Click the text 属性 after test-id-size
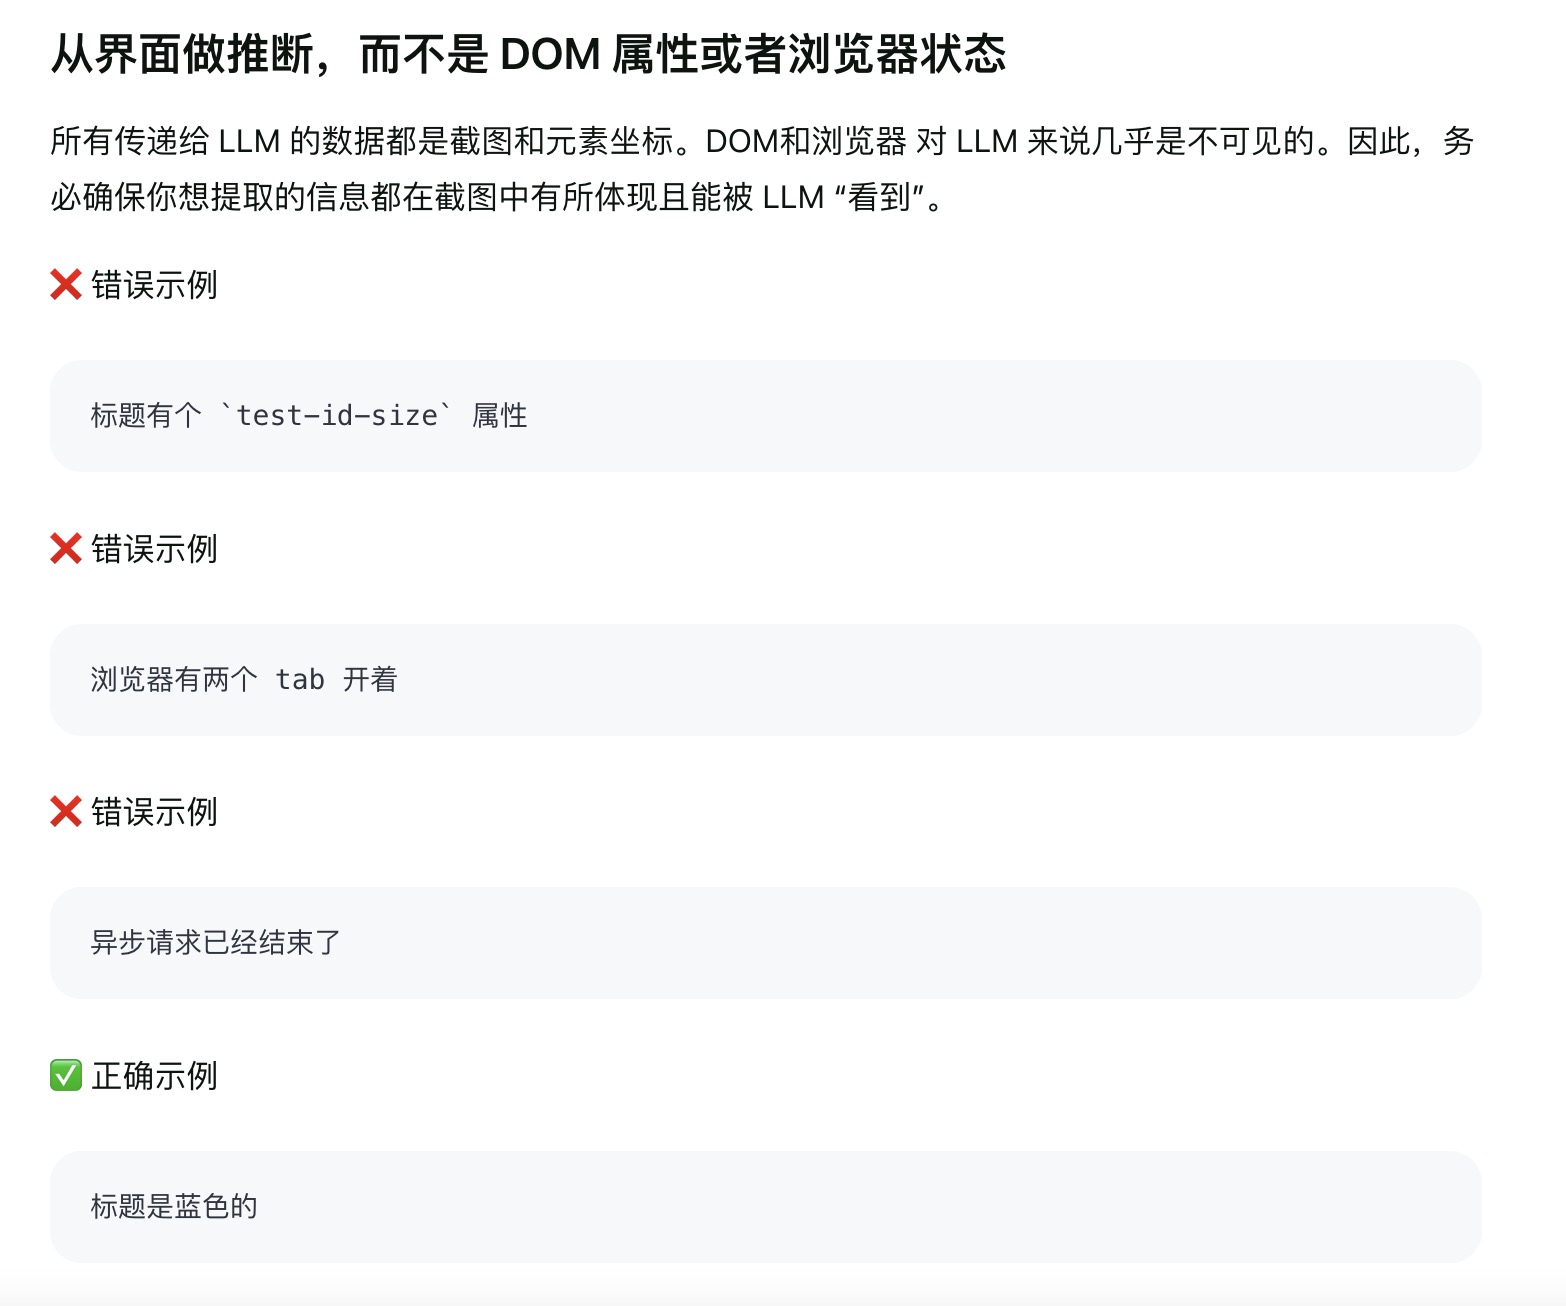This screenshot has width=1566, height=1306. click(500, 415)
